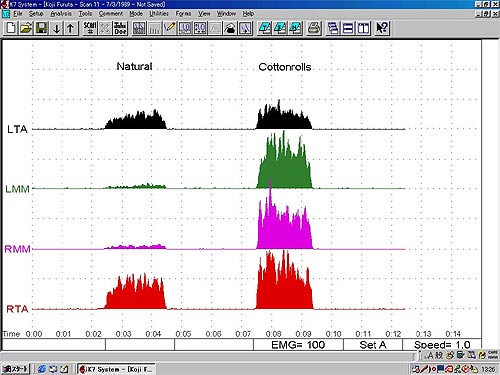This screenshot has width=500, height=375.
Task: Click the Set A status field
Action: pos(373,345)
